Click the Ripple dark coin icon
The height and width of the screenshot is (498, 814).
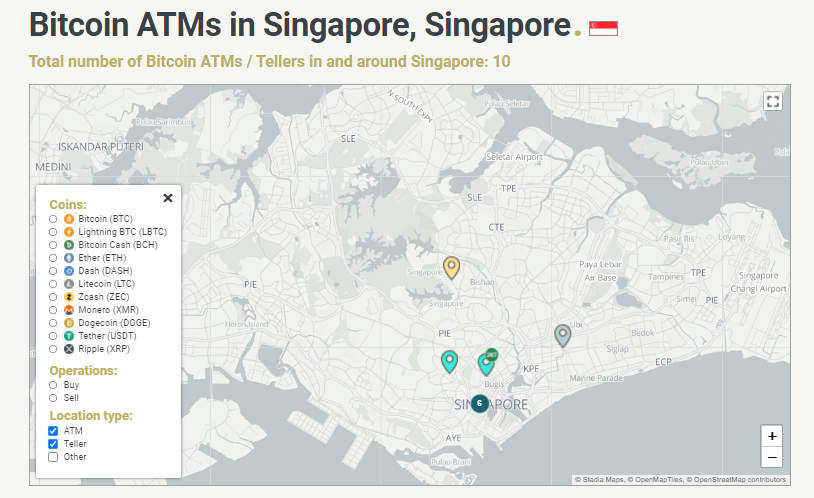[69, 349]
